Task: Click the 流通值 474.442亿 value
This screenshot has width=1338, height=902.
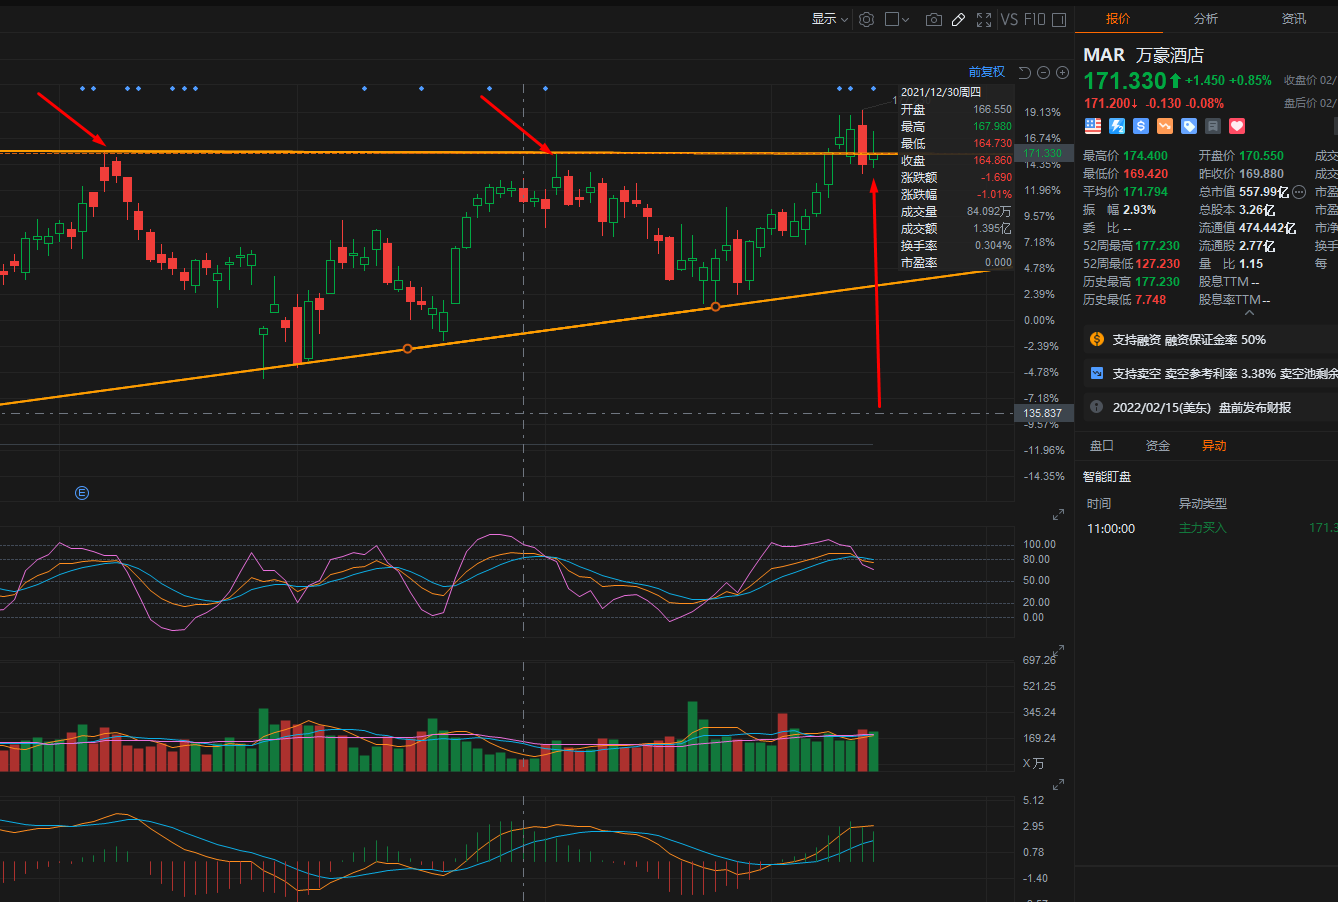Action: [1268, 228]
